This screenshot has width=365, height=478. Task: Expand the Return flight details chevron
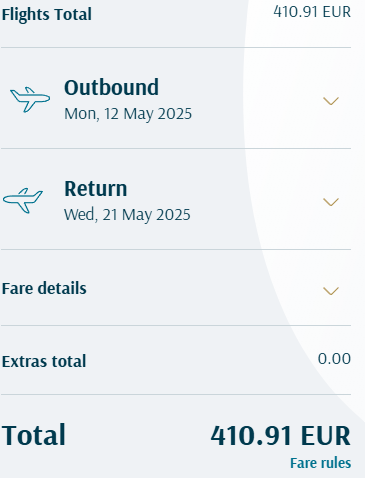click(331, 202)
